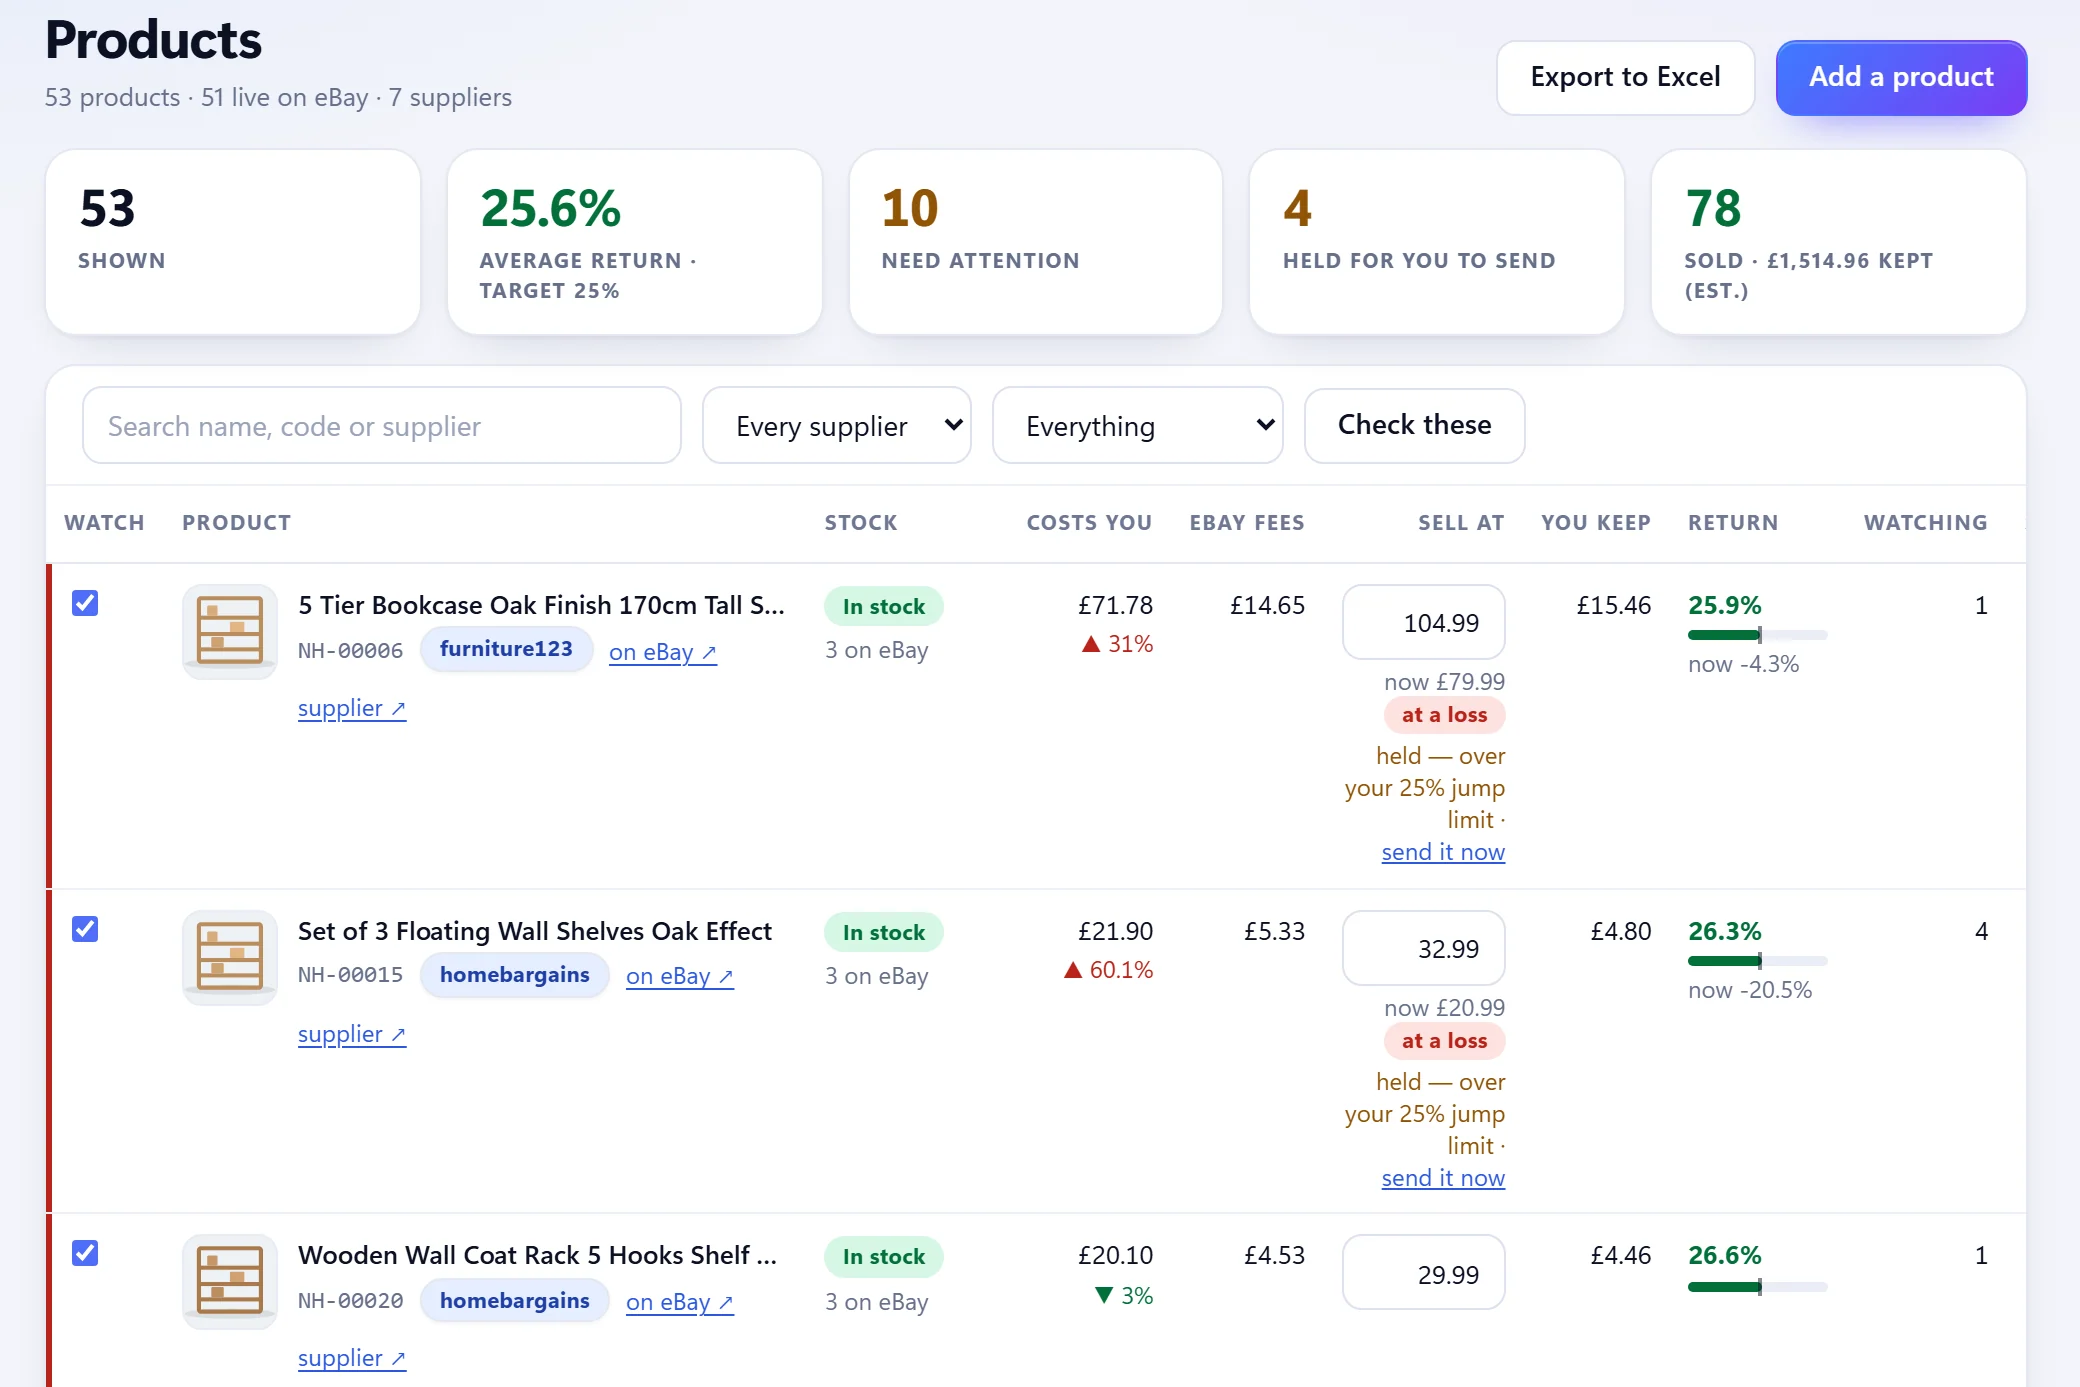
Task: Select the 53 Shown summary card
Action: click(x=233, y=242)
